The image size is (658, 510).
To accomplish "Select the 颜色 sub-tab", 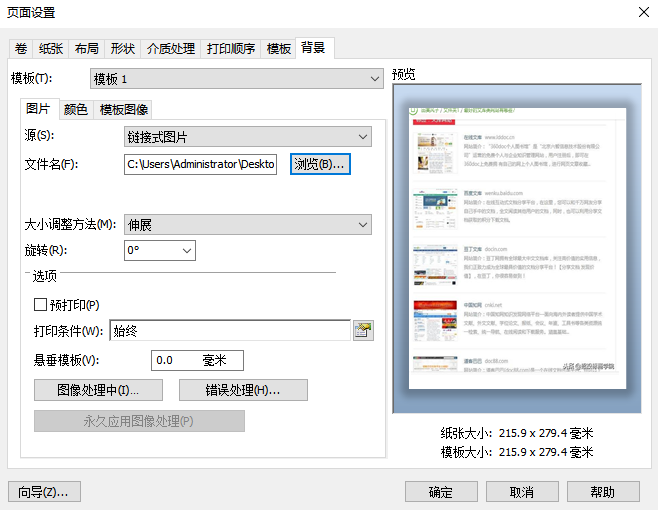I will [x=76, y=109].
